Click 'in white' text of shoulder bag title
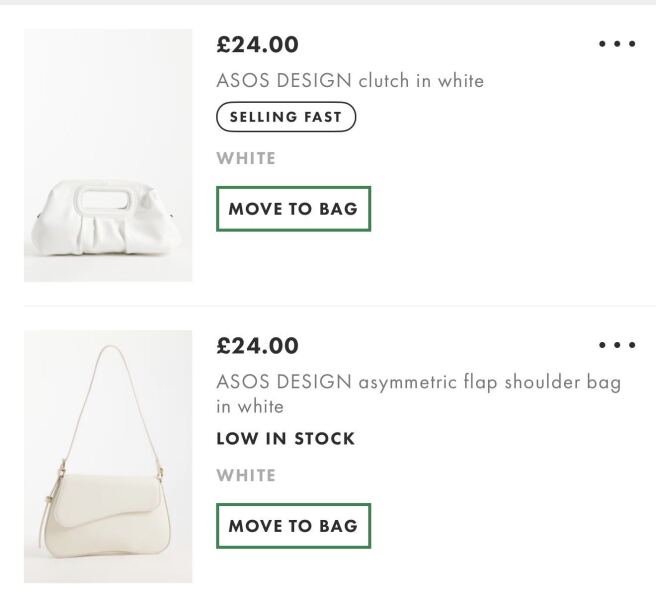Screen dimensions: 656x600 (250, 407)
